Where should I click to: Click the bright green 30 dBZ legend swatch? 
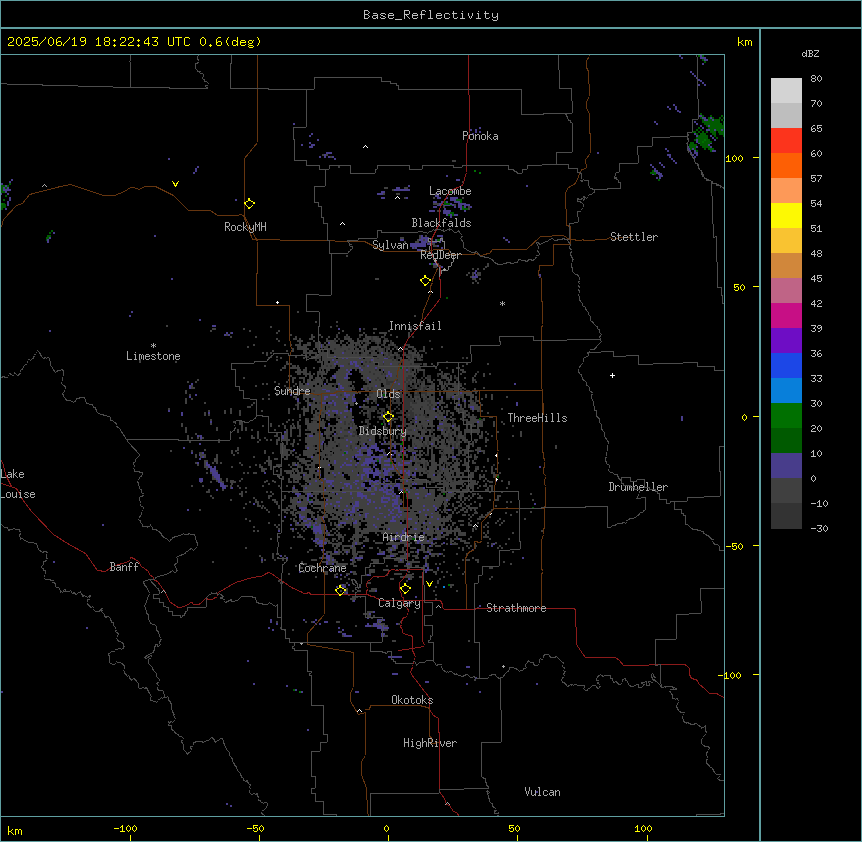pyautogui.click(x=786, y=416)
